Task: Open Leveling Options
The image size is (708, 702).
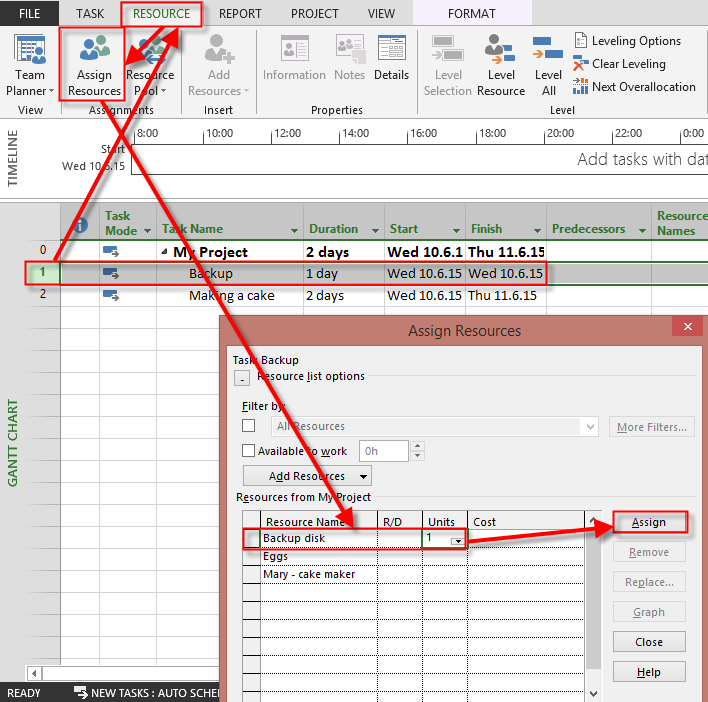Action: [627, 41]
